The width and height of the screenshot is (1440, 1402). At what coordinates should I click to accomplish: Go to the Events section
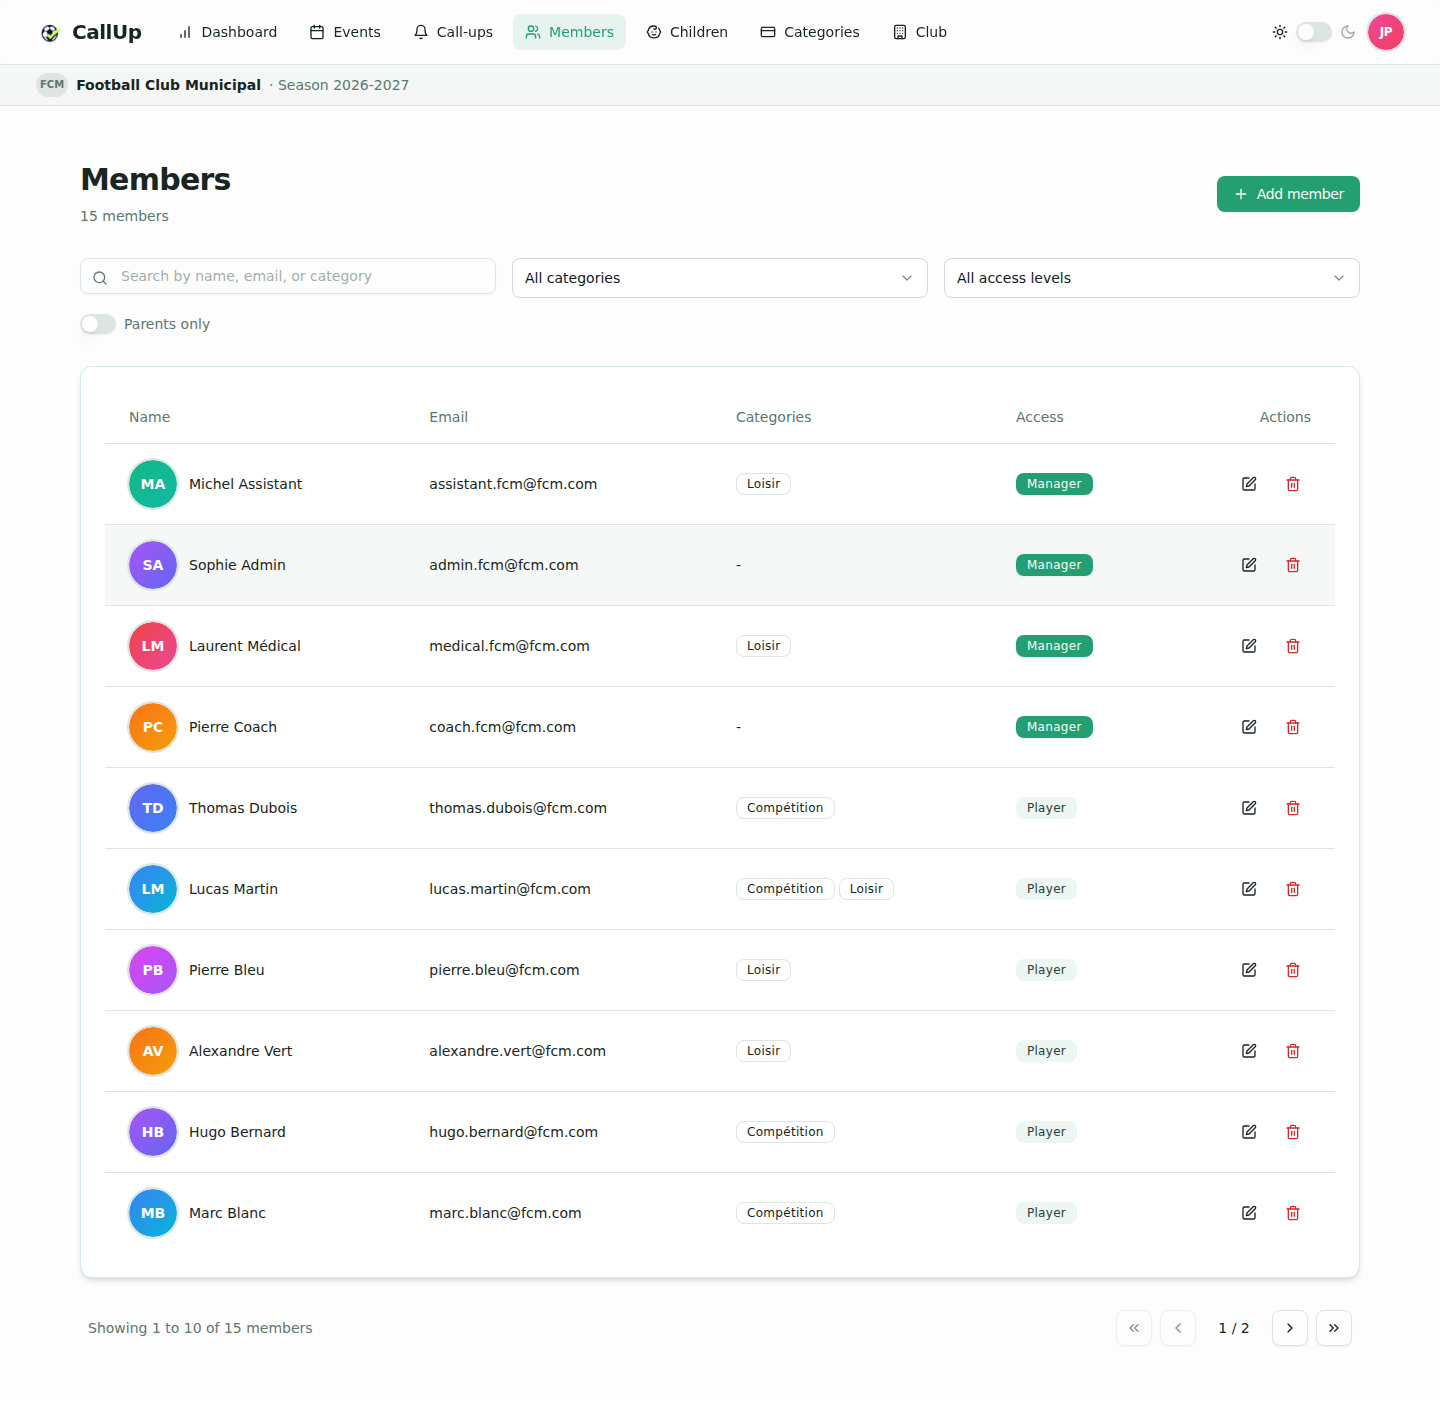tap(345, 32)
